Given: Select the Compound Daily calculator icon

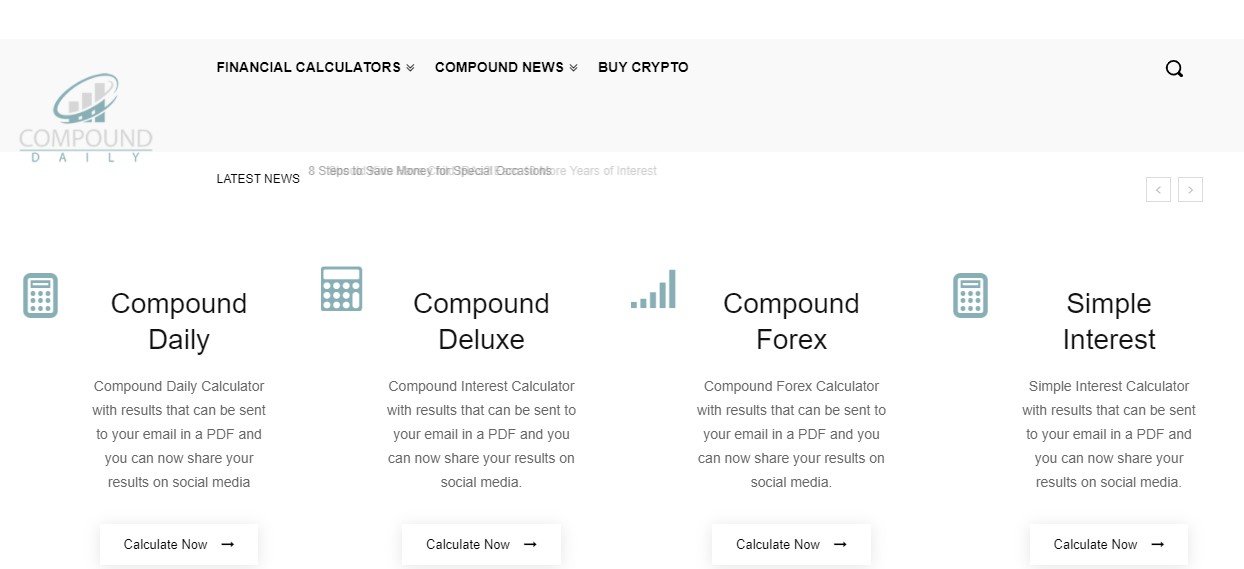Looking at the screenshot, I should pyautogui.click(x=40, y=295).
